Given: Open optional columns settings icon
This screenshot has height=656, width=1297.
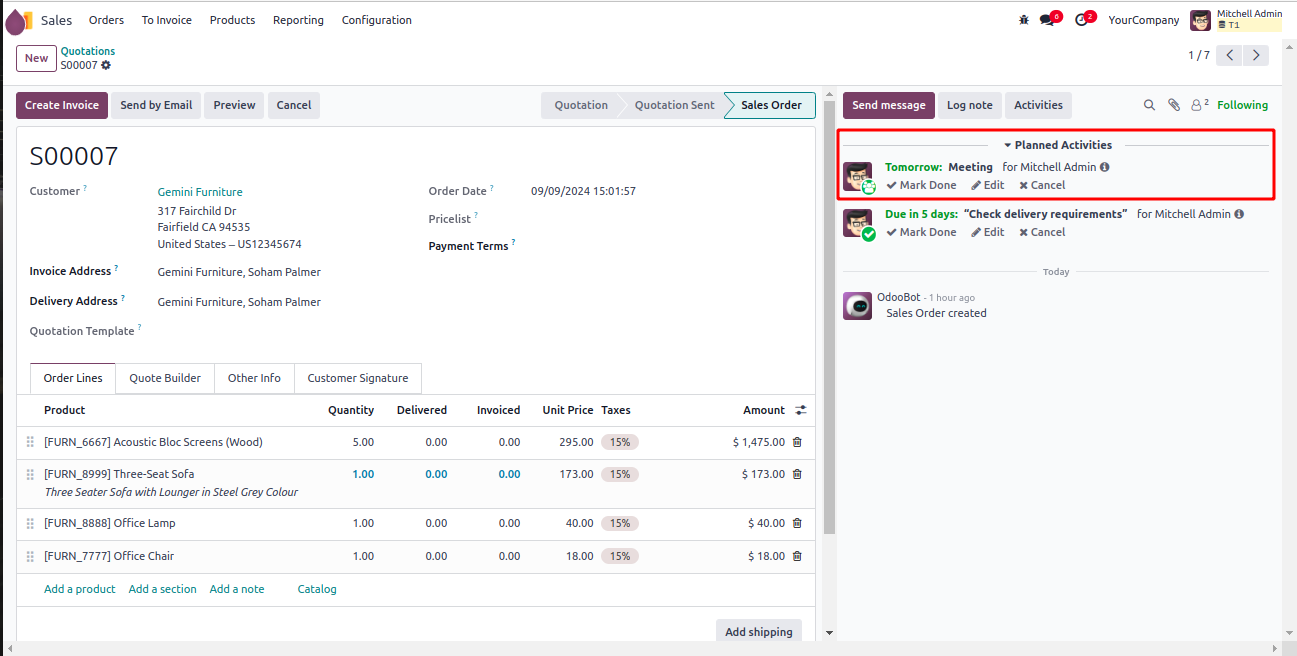Looking at the screenshot, I should pyautogui.click(x=801, y=410).
